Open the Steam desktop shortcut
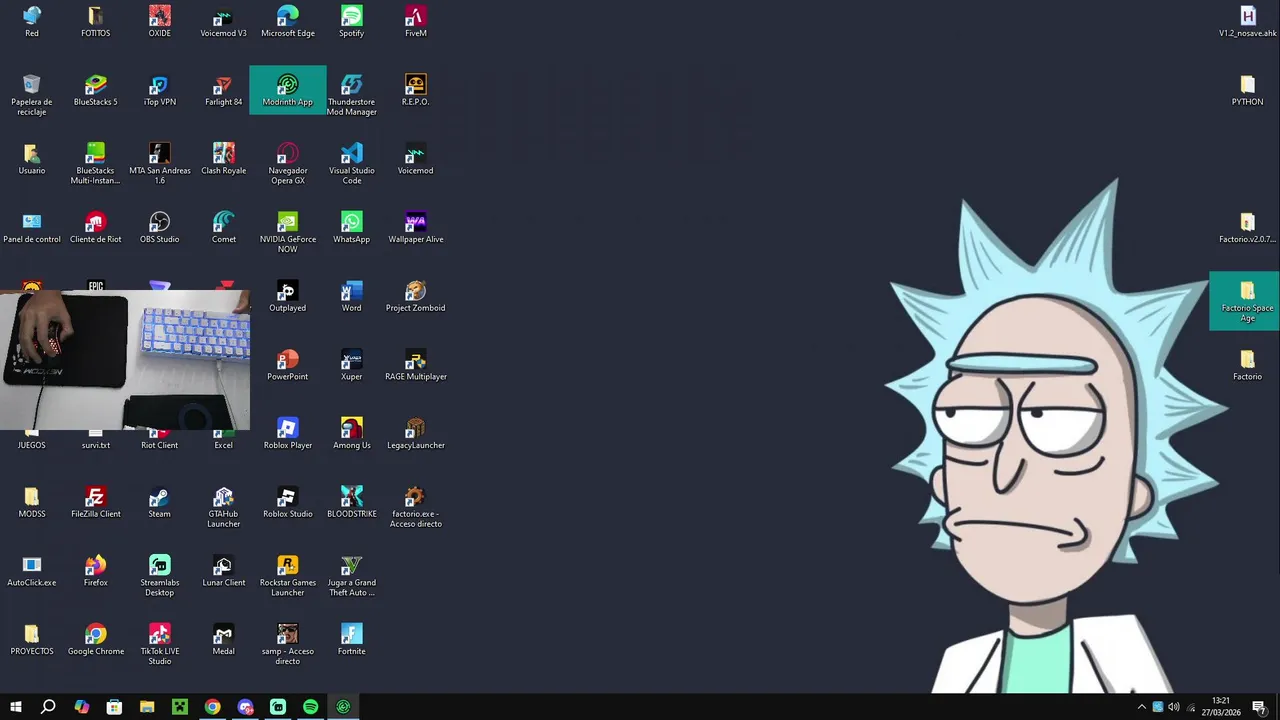 point(160,503)
